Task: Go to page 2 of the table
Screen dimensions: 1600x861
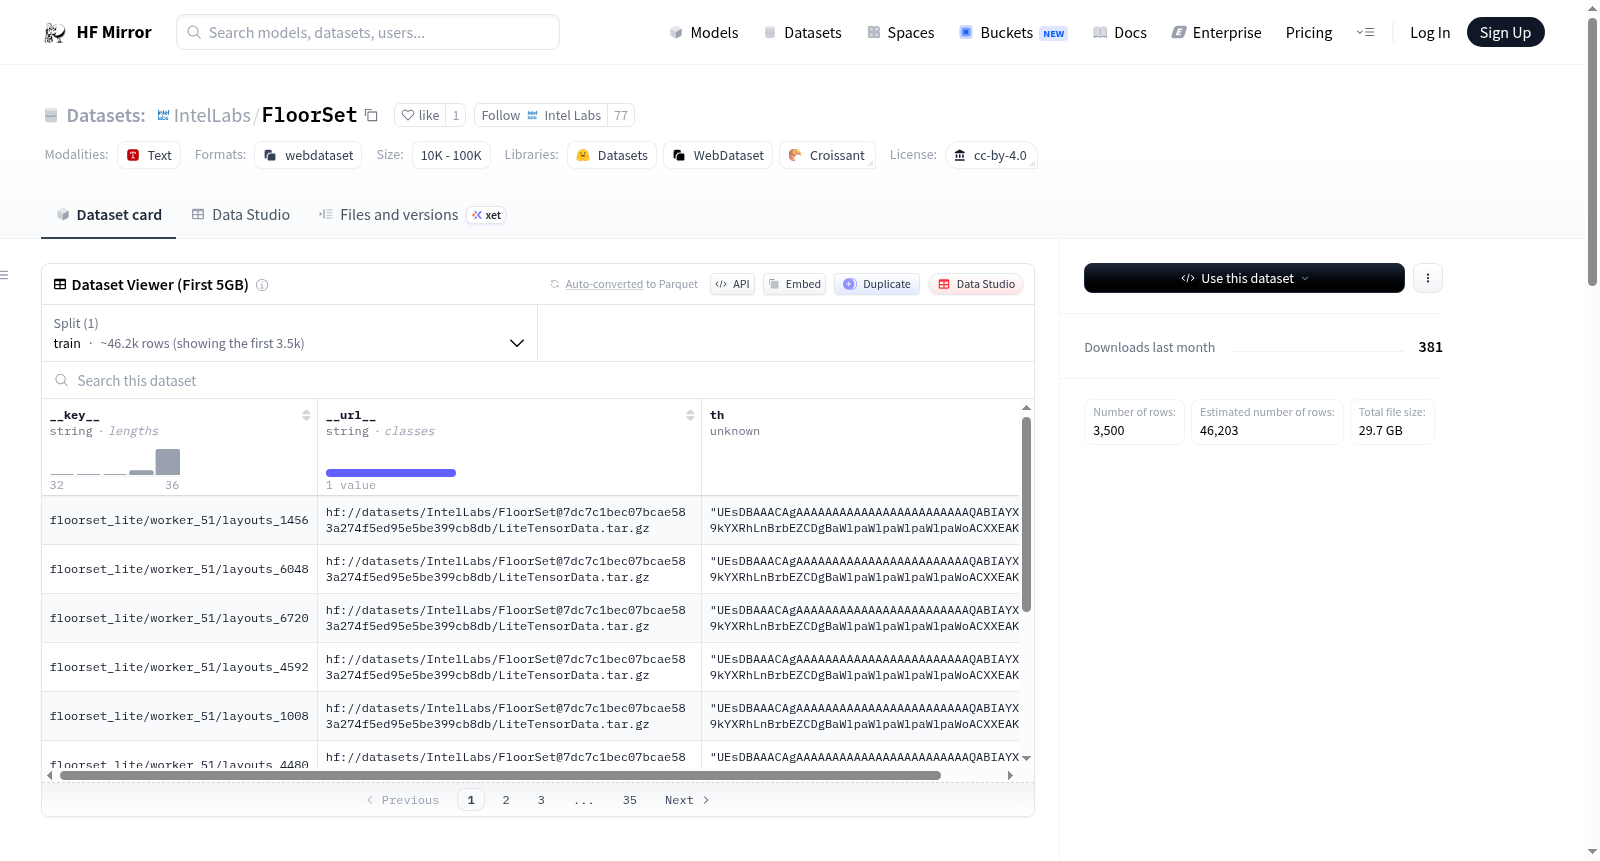Action: (506, 800)
